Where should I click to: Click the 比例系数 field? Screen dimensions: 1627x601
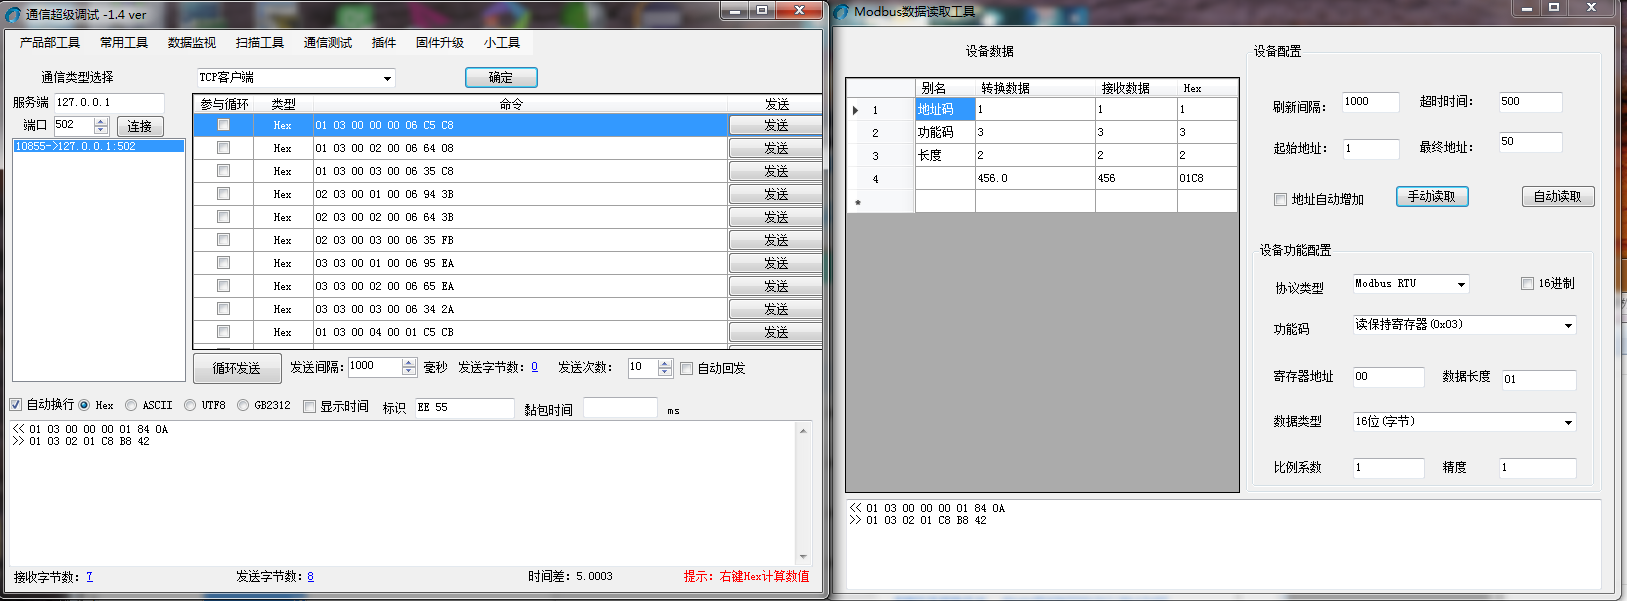pyautogui.click(x=1388, y=468)
